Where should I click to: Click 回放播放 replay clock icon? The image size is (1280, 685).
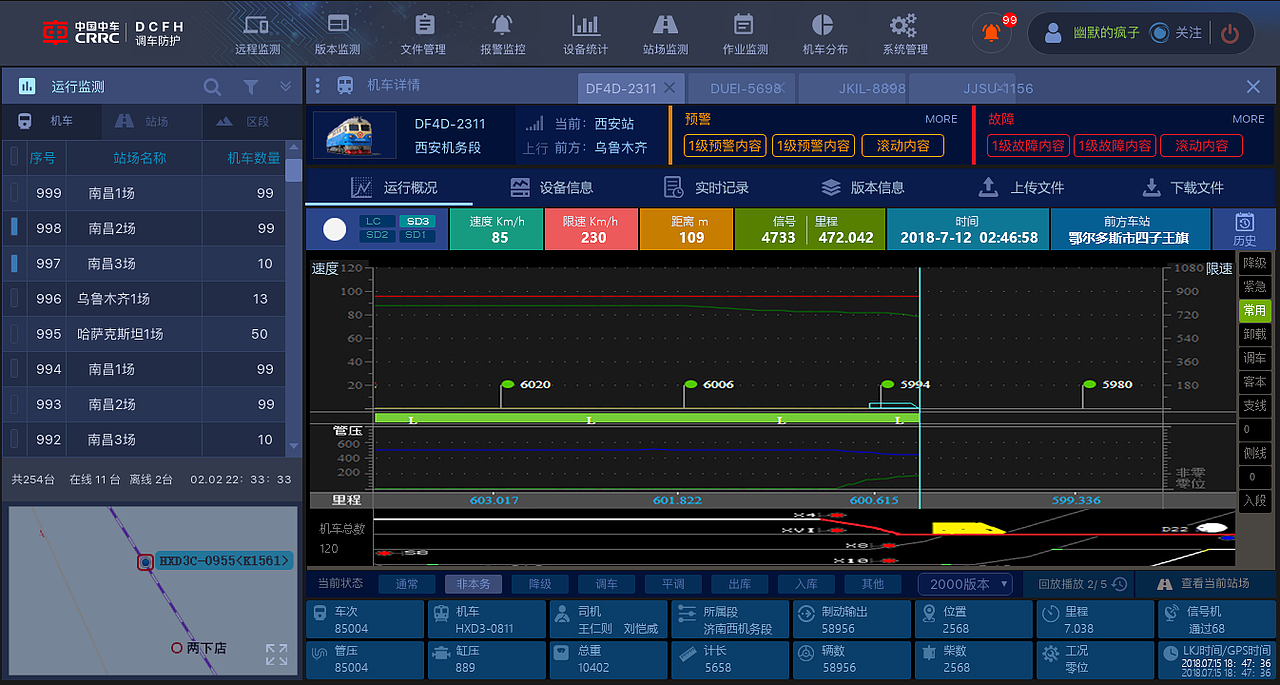1119,584
